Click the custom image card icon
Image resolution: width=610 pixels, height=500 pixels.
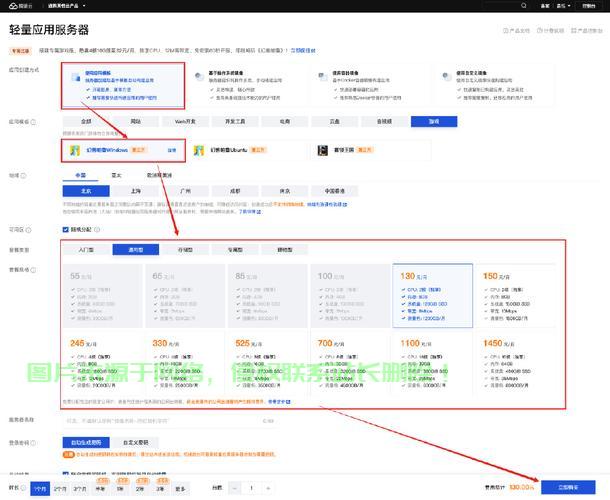447,77
